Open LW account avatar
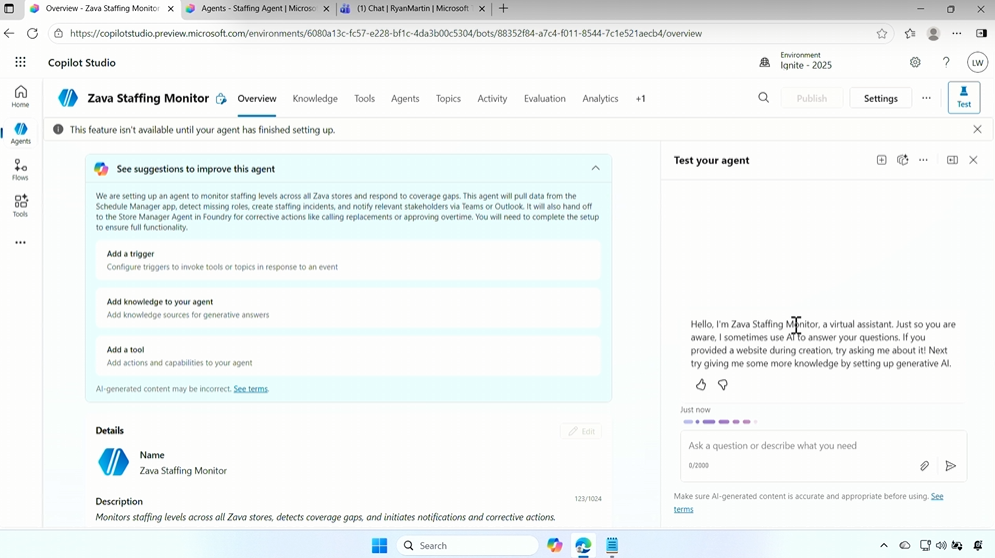The width and height of the screenshot is (995, 558). tap(977, 62)
